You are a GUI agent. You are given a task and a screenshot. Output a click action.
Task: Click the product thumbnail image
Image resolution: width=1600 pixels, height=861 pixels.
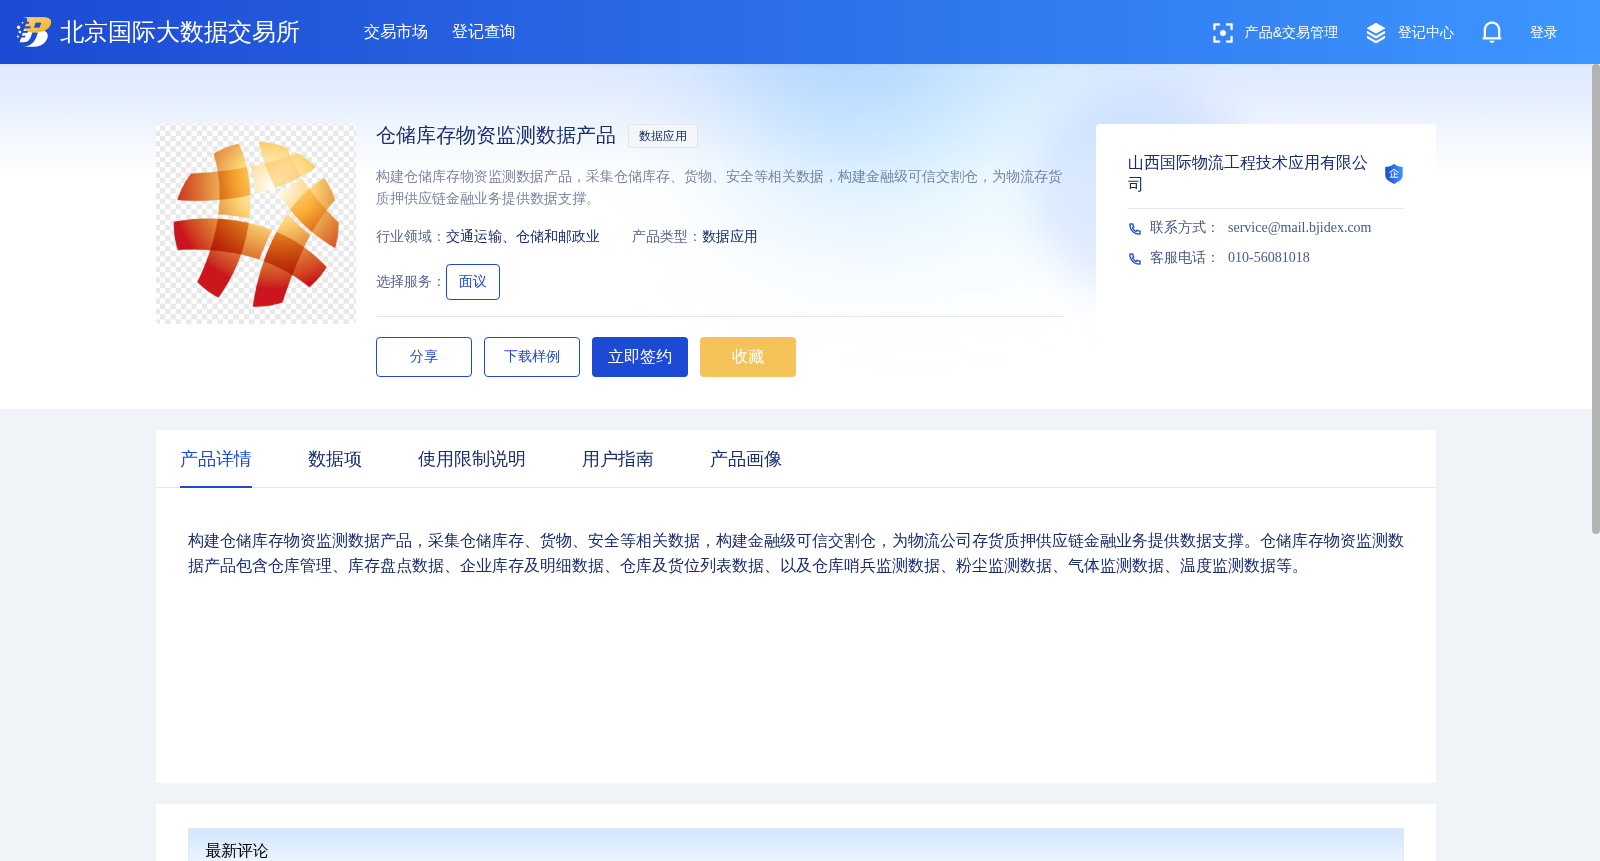256,224
